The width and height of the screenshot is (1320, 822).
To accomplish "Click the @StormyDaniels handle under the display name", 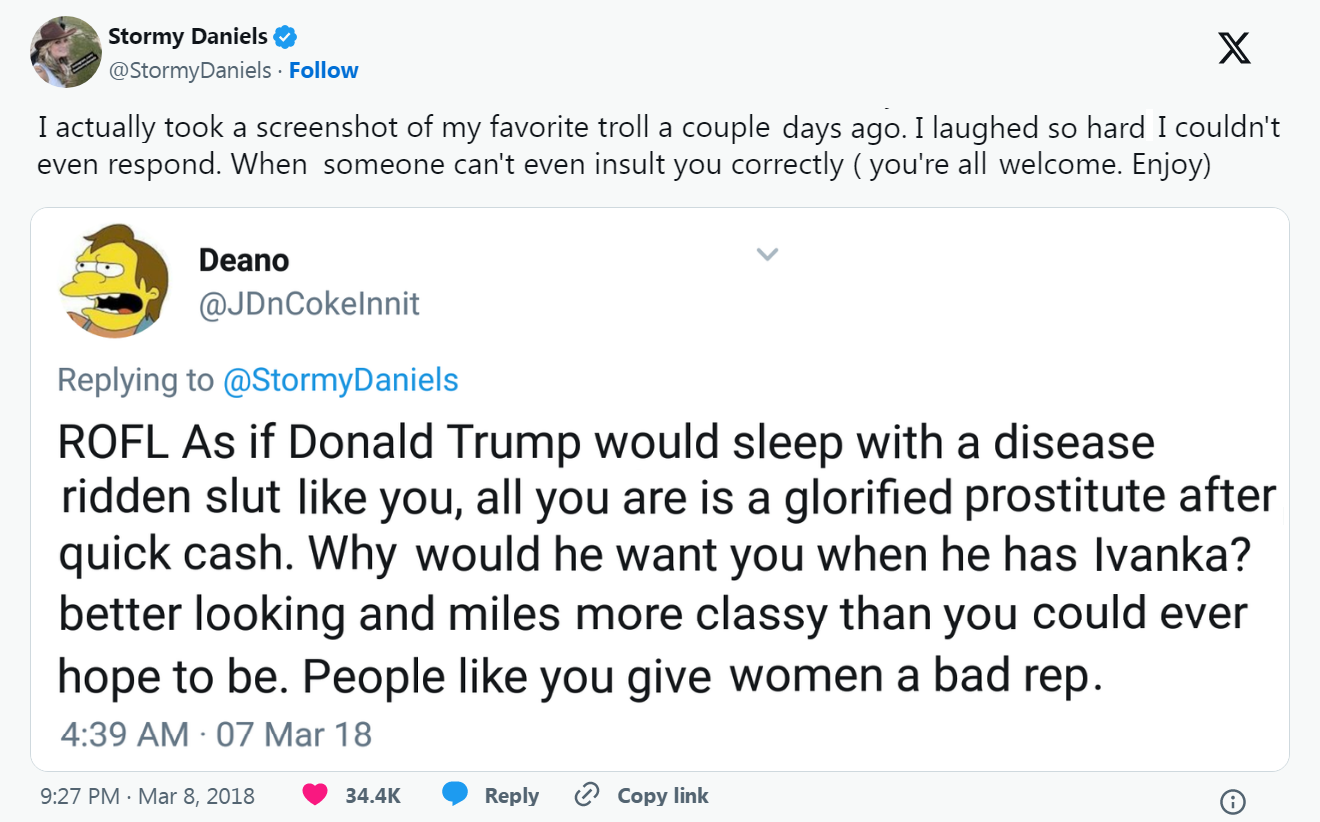I will click(189, 70).
